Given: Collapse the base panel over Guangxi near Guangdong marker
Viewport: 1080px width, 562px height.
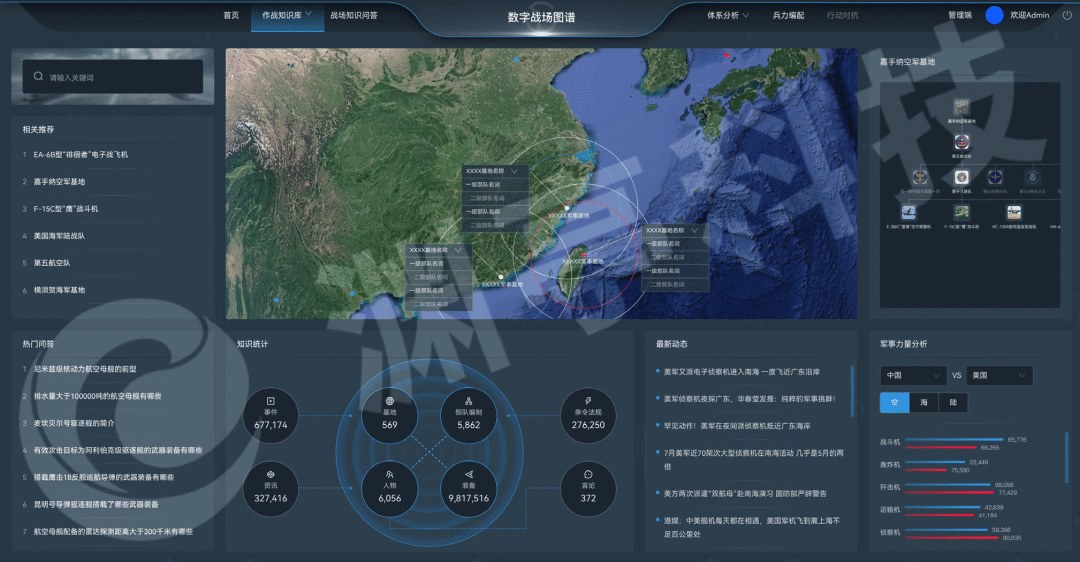Looking at the screenshot, I should [458, 250].
